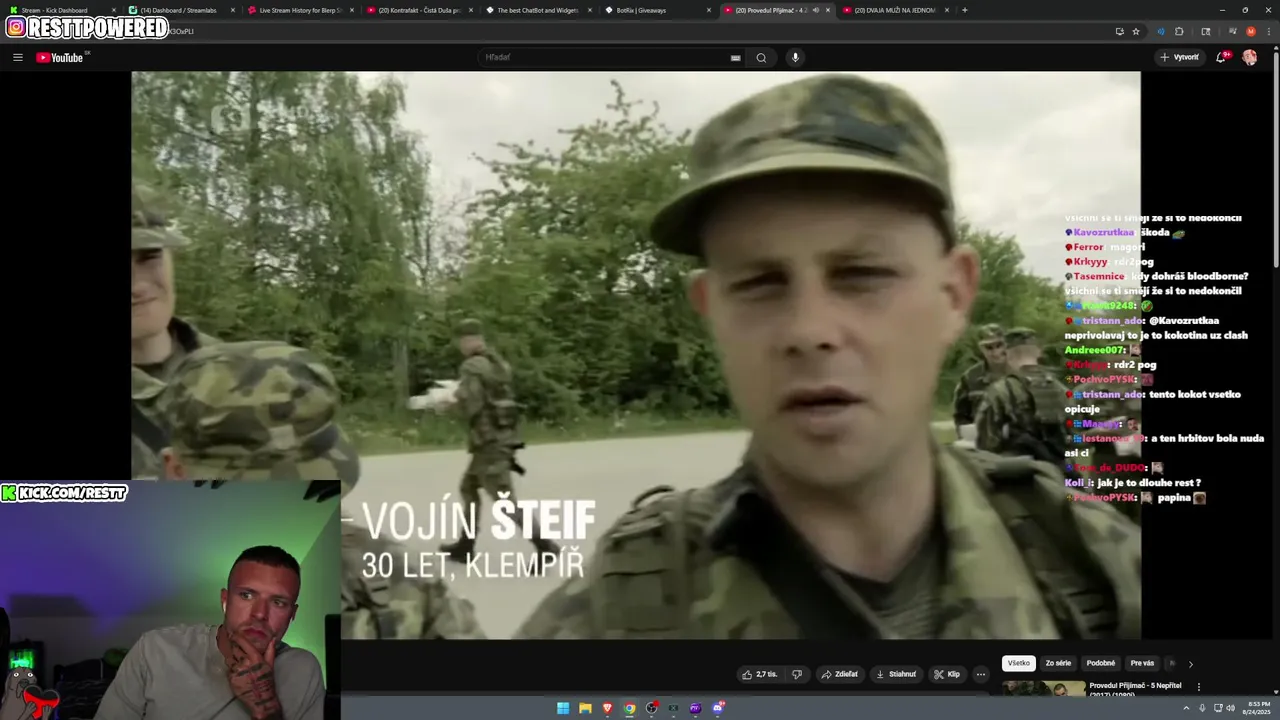1280x720 pixels.
Task: Open Google Chrome from the taskbar
Action: (629, 708)
